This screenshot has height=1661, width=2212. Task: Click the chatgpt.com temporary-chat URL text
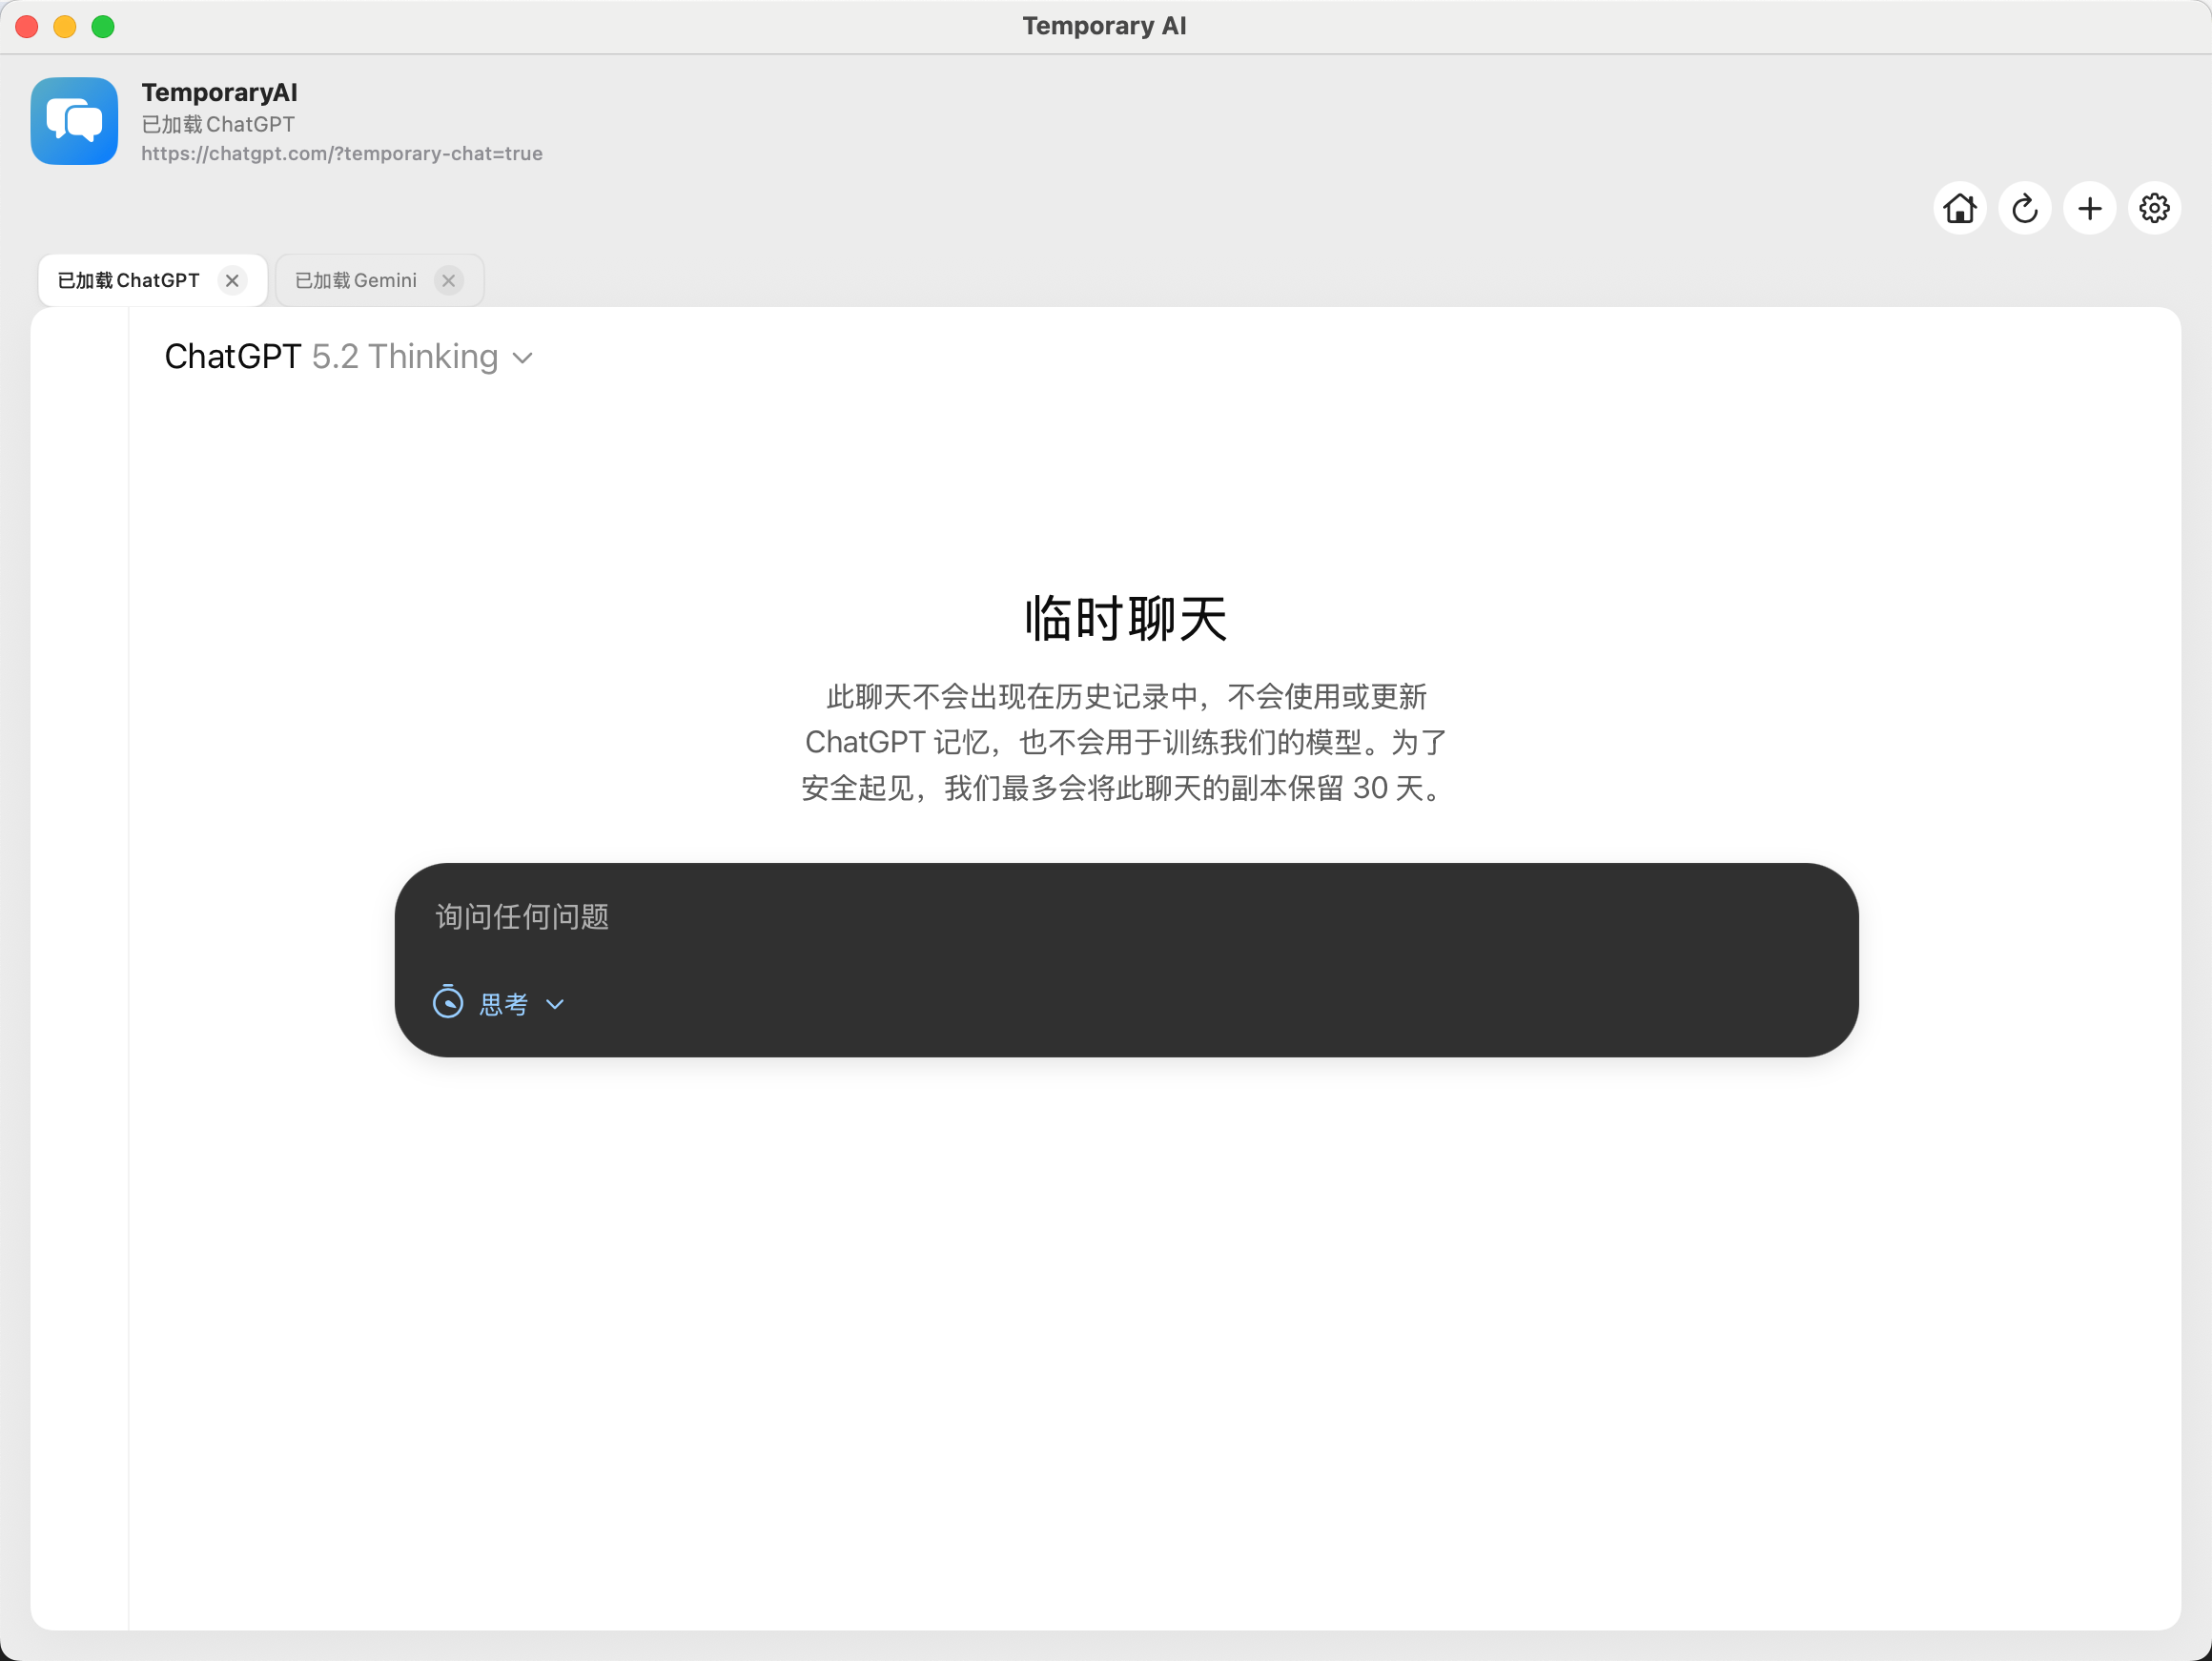pos(341,153)
